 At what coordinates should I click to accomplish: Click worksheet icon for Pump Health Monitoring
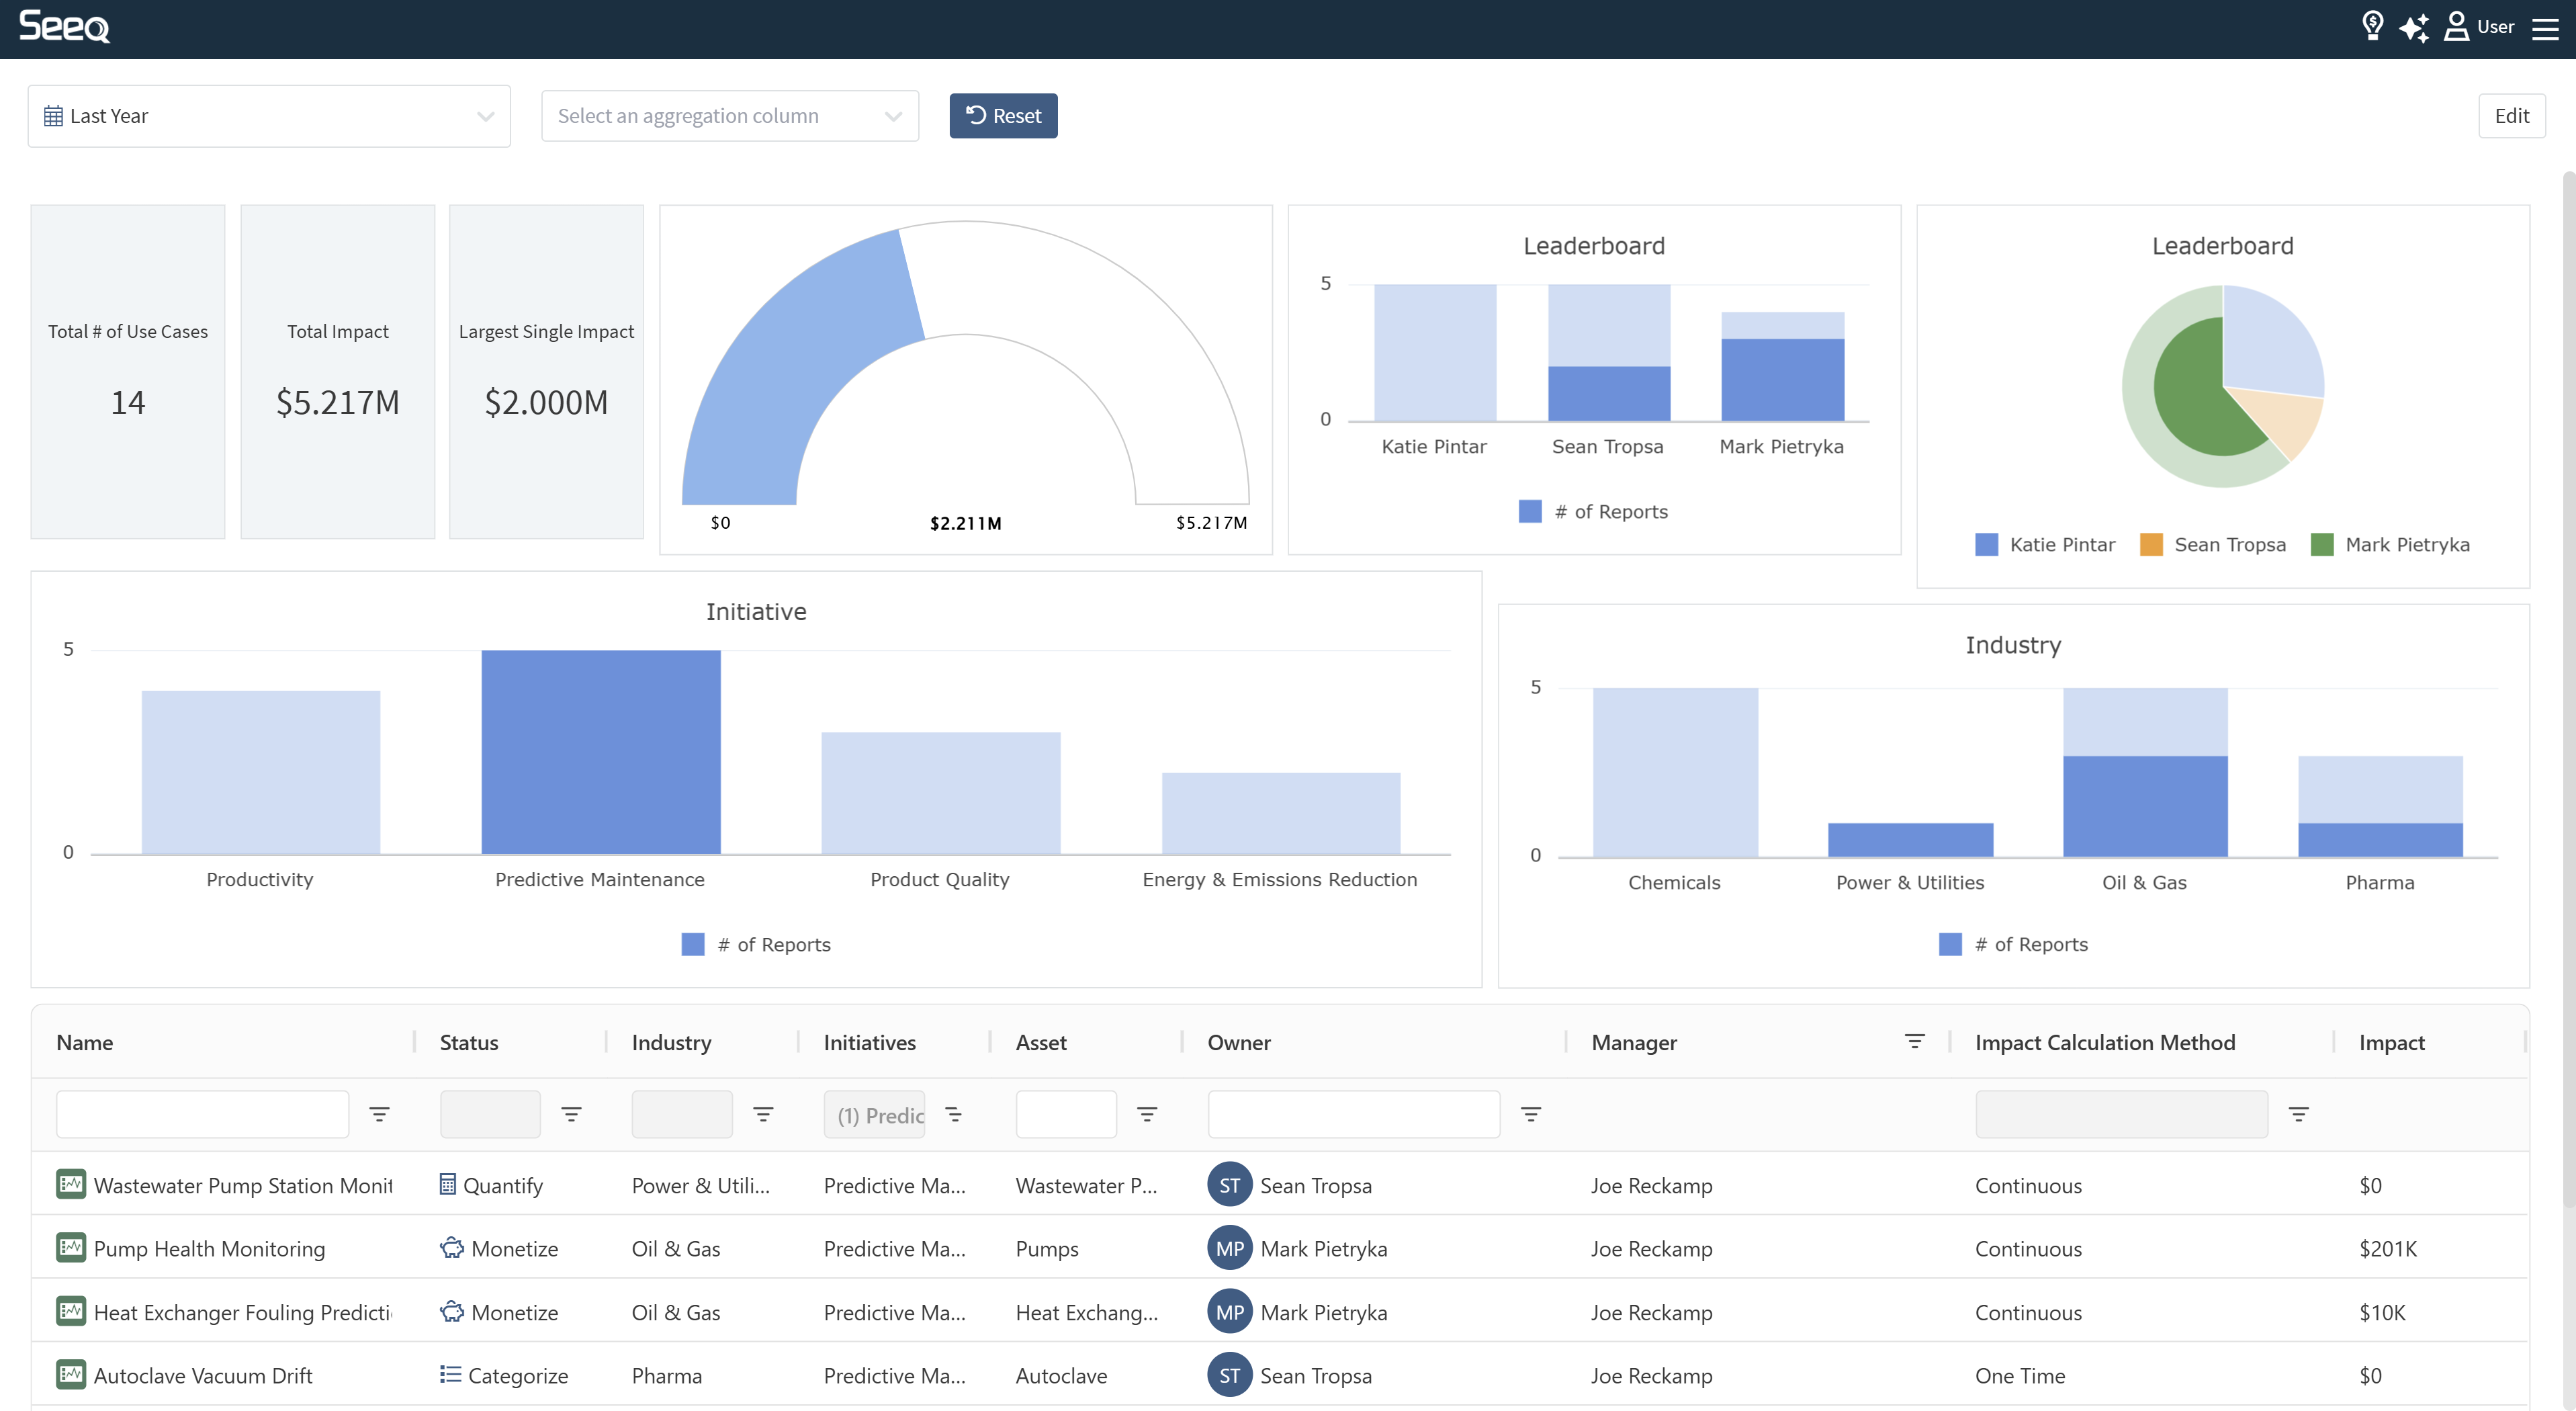[x=70, y=1248]
